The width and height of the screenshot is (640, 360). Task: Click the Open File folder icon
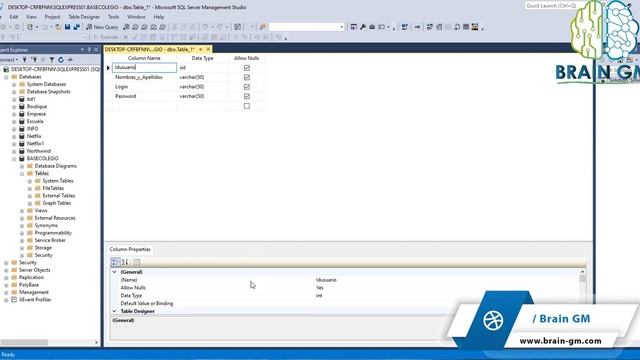click(x=58, y=27)
